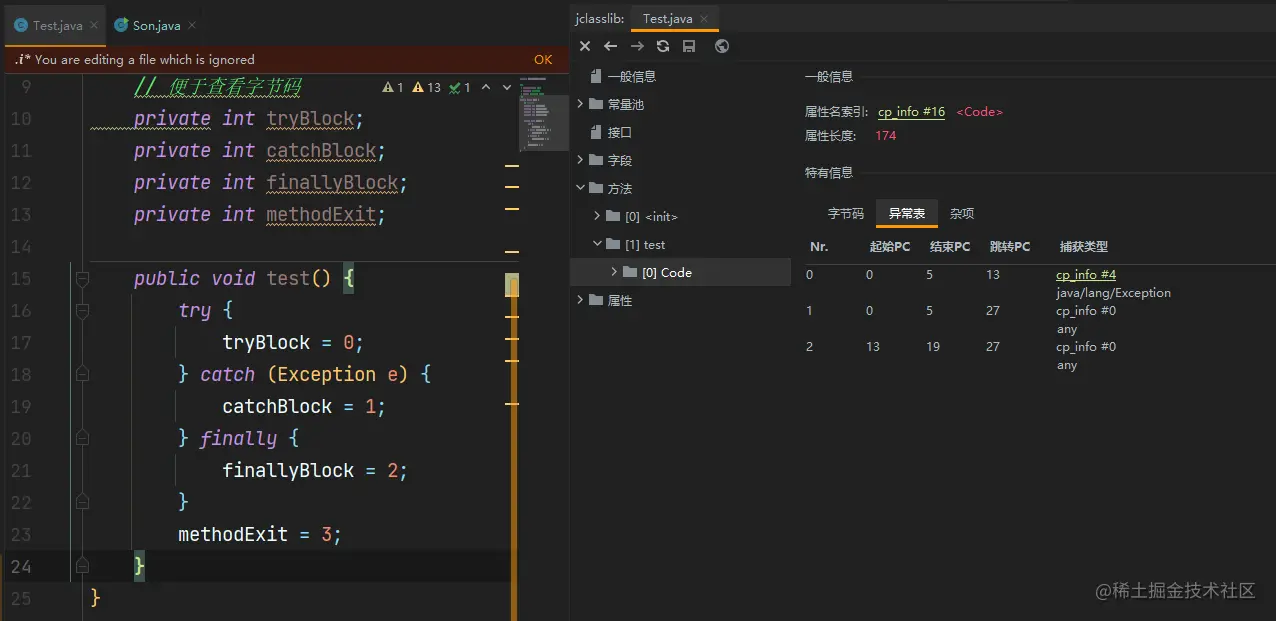Click the 一般信息 section heading in details
The height and width of the screenshot is (621, 1276).
pyautogui.click(x=829, y=76)
